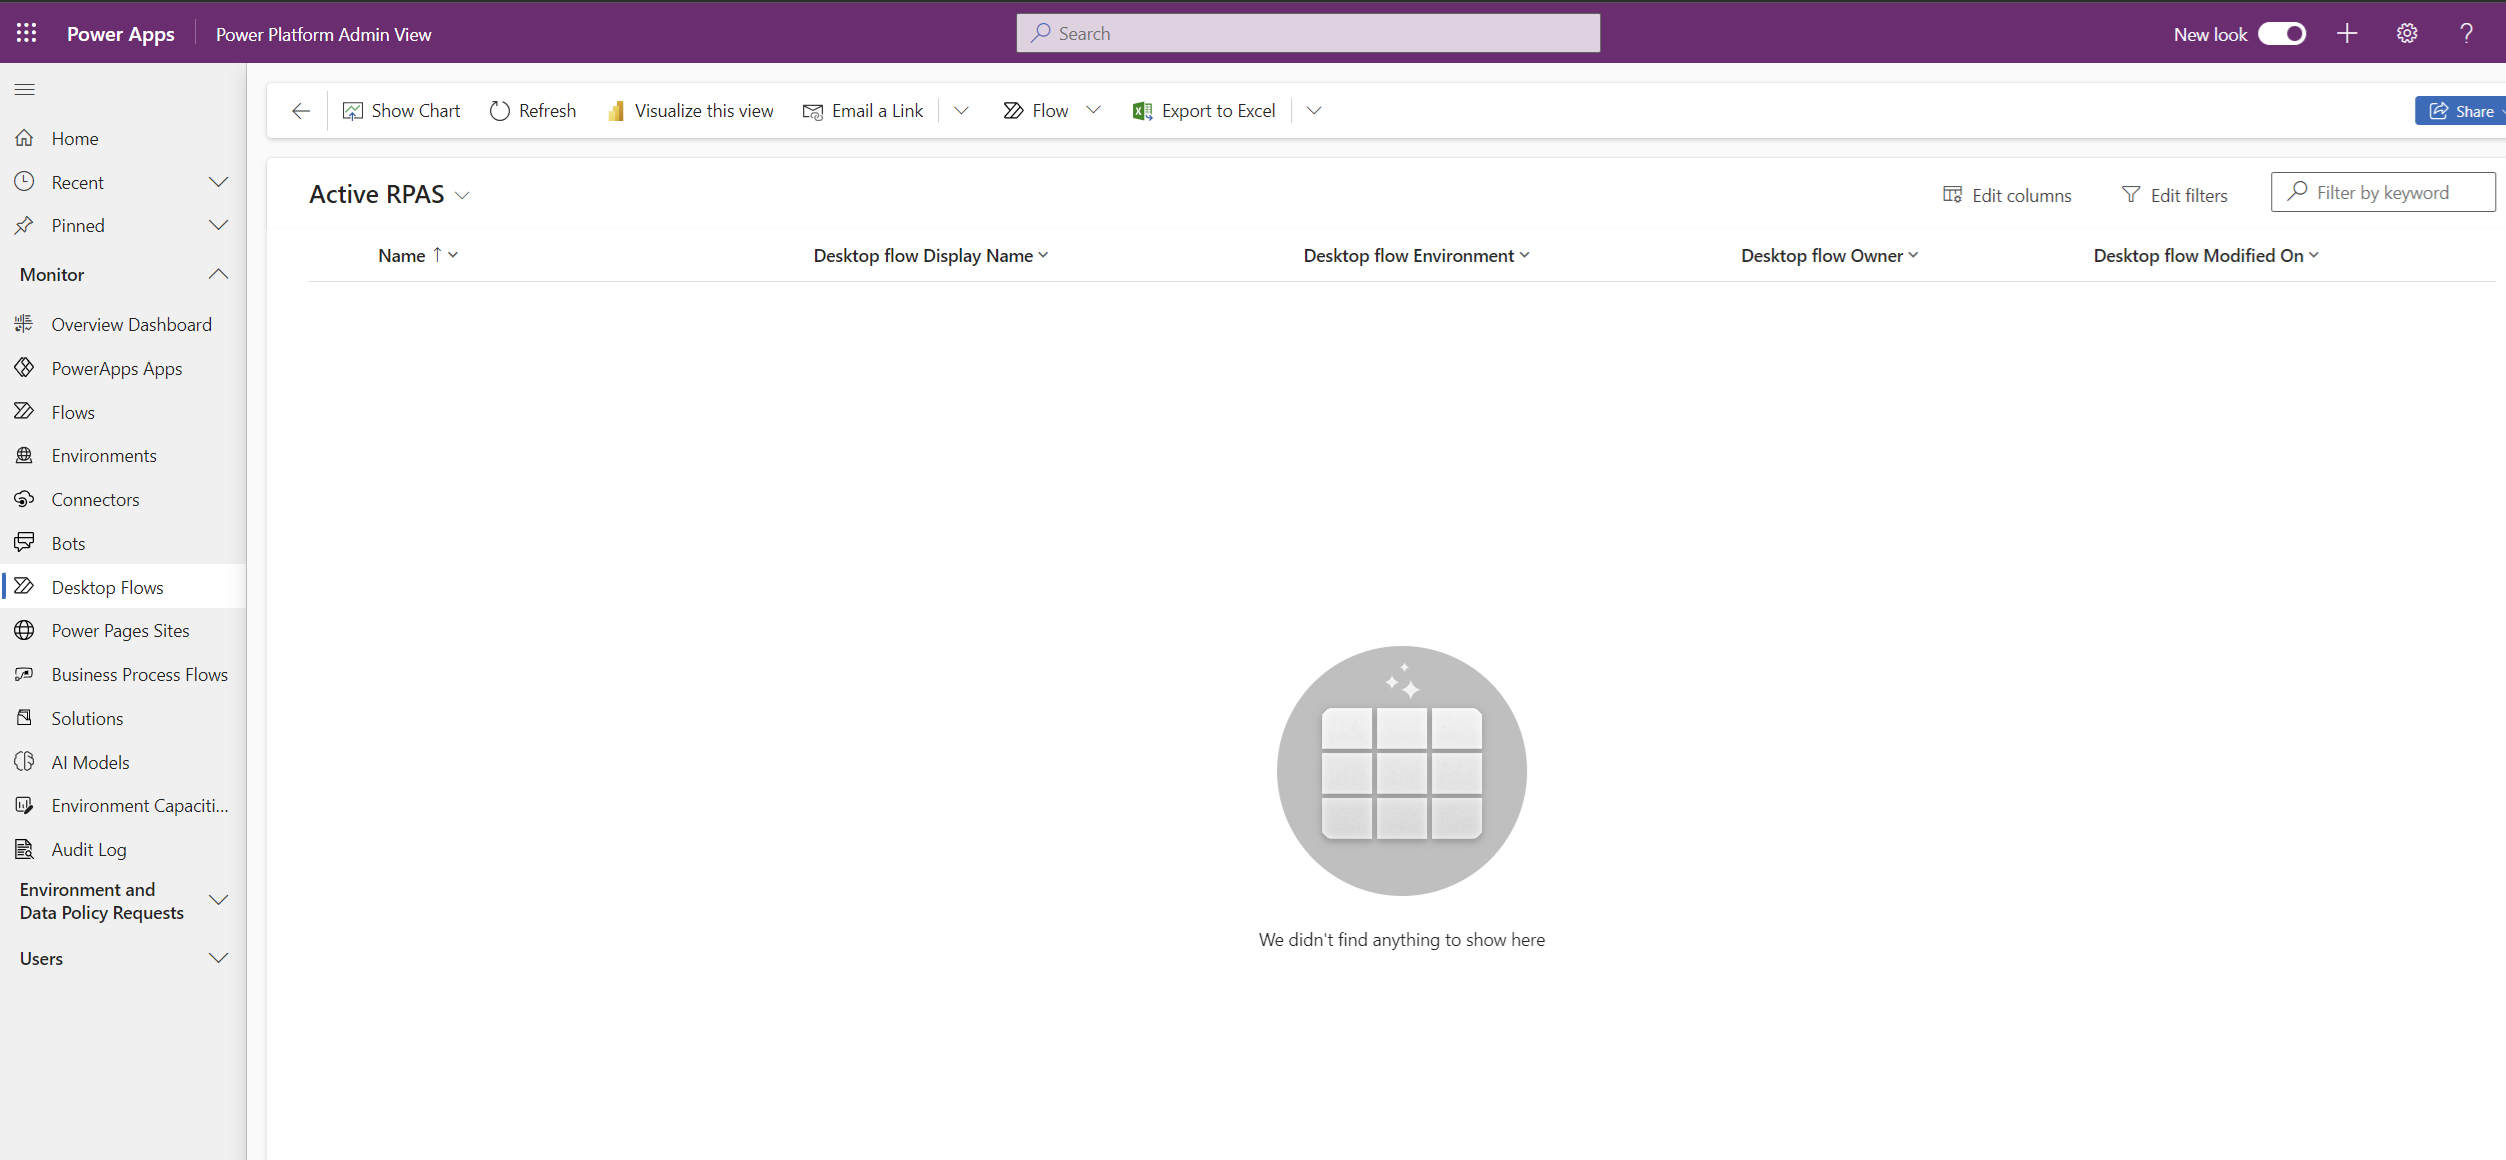
Task: Open the Active RPAS view selector
Action: [463, 194]
